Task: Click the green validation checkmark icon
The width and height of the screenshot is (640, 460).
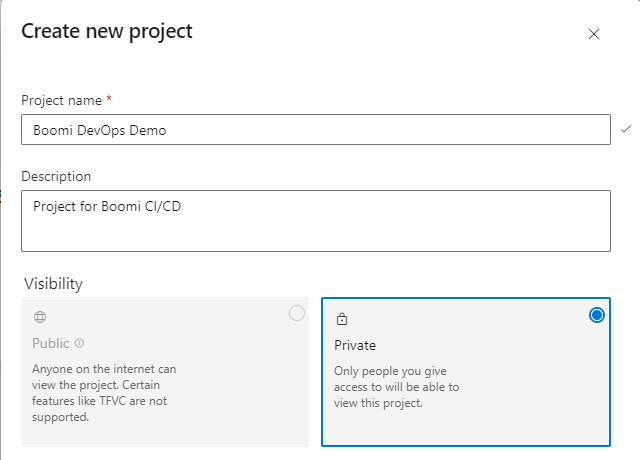Action: 626,129
